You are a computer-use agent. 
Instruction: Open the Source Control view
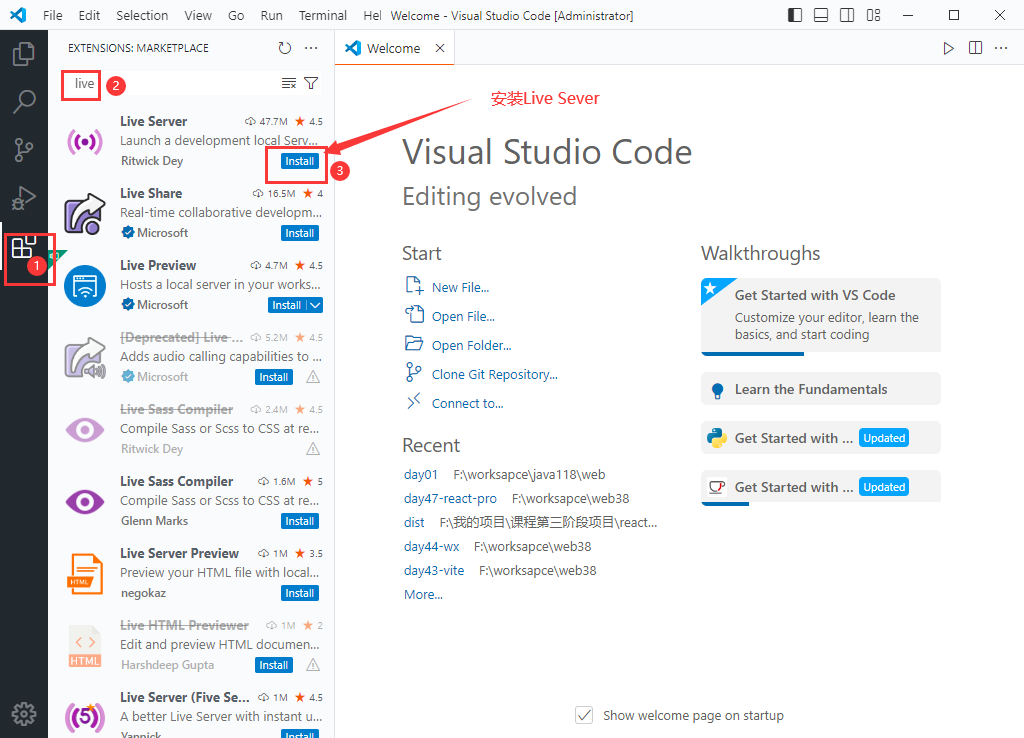(x=24, y=150)
